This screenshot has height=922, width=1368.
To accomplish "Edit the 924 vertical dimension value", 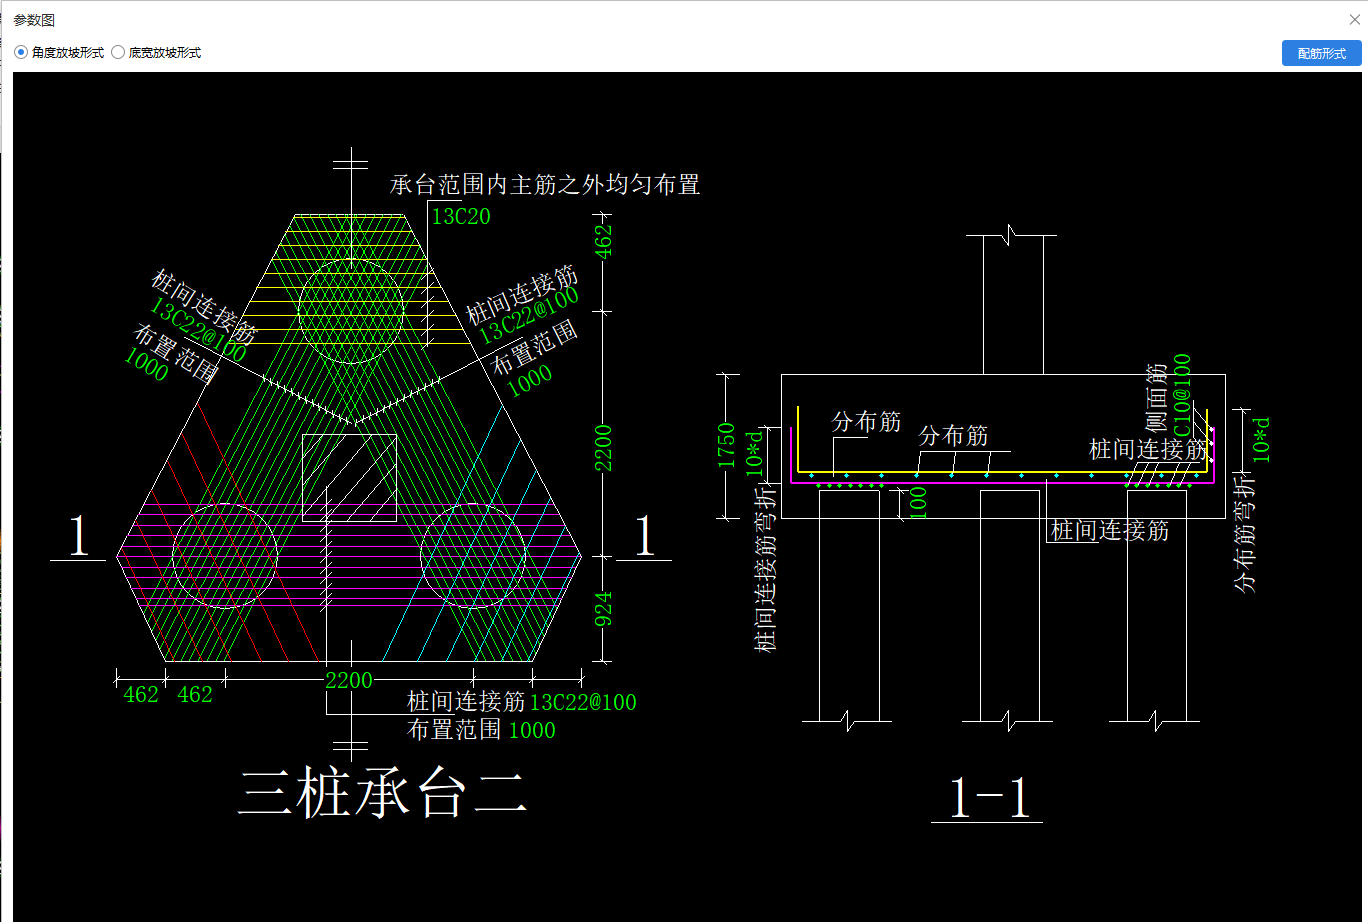I will click(x=604, y=609).
